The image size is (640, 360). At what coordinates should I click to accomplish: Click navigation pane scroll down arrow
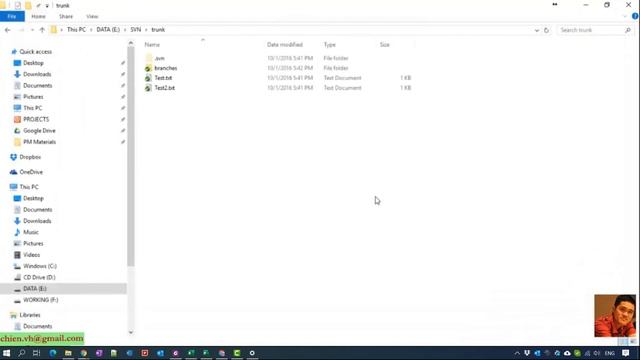(131, 332)
